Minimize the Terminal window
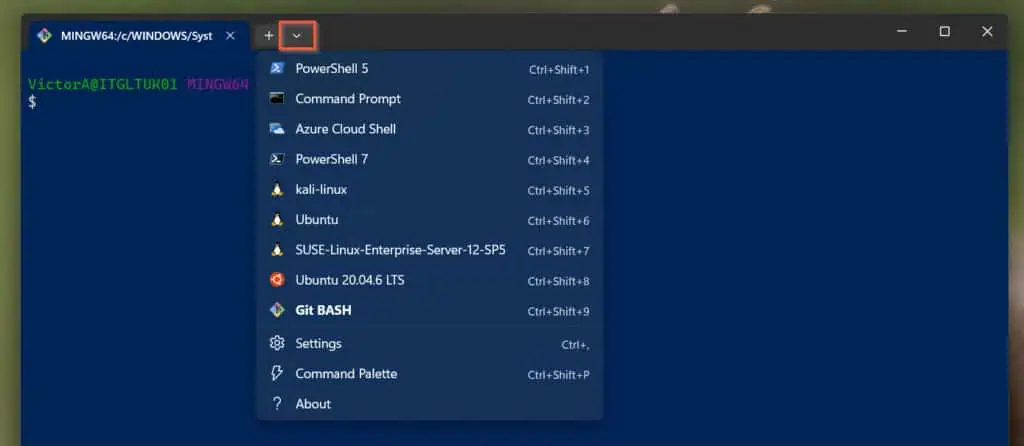Screen dimensions: 1024x446 (x=902, y=31)
